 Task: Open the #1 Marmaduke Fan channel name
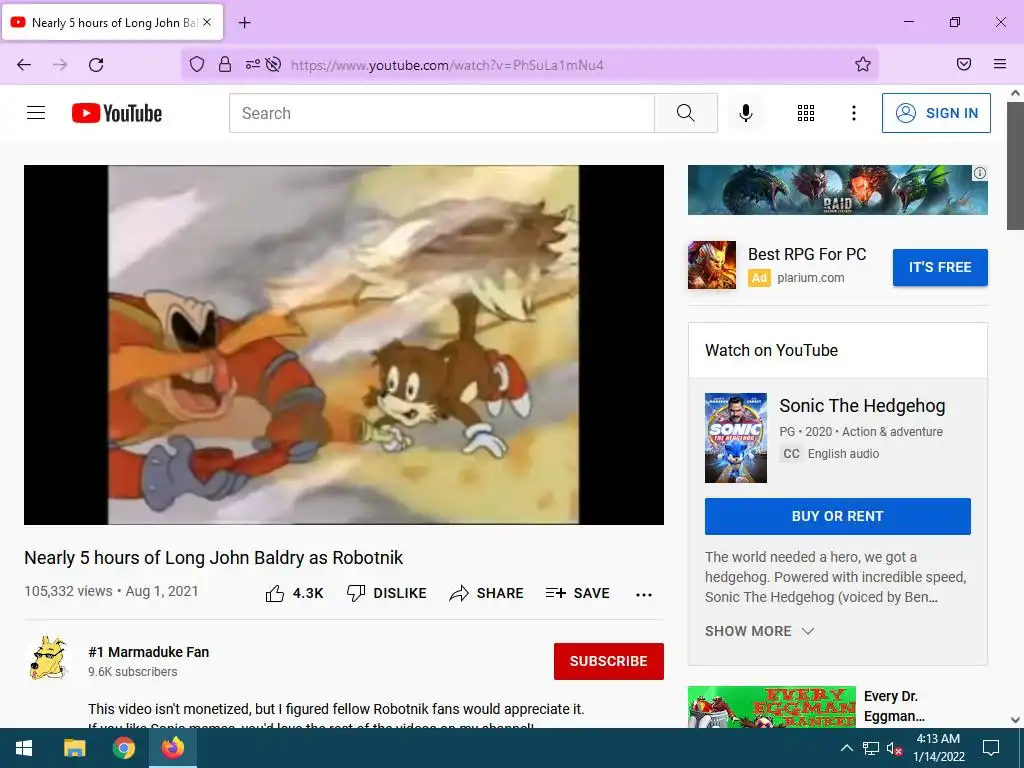point(148,652)
